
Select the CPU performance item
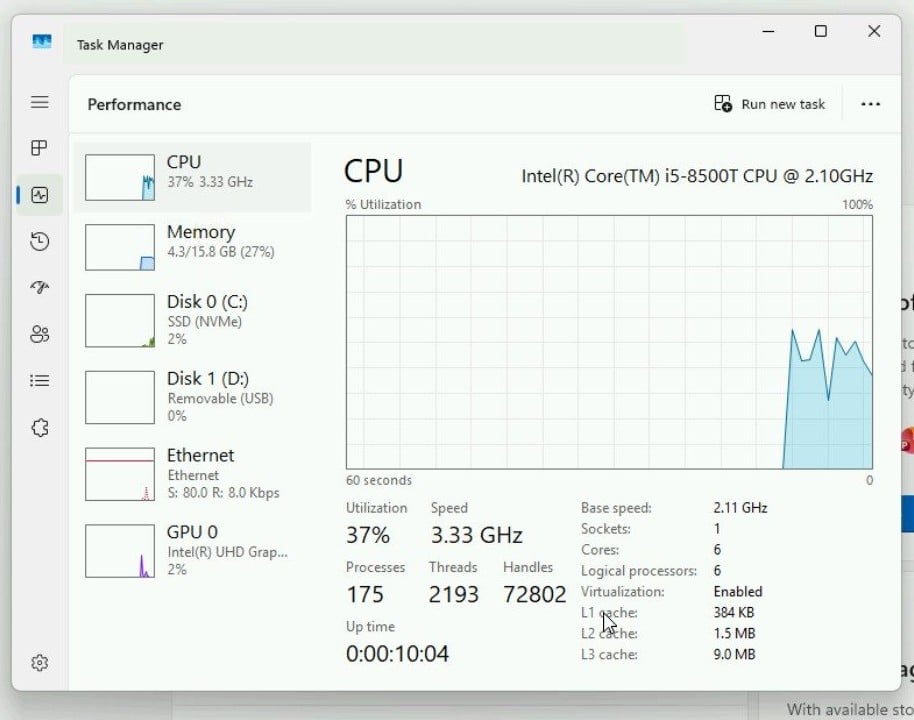point(192,177)
